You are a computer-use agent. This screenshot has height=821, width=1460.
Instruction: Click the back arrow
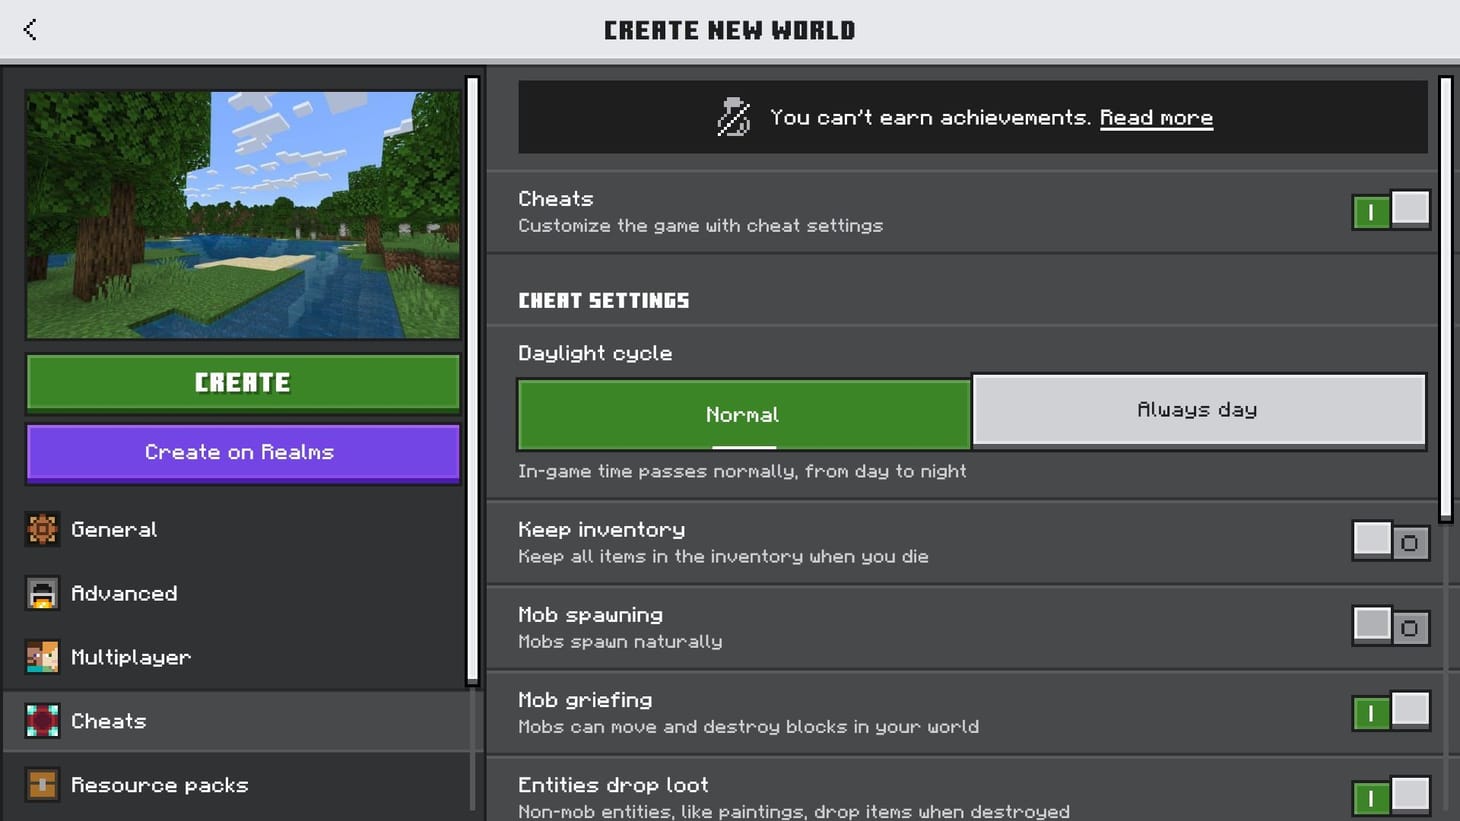pos(30,29)
